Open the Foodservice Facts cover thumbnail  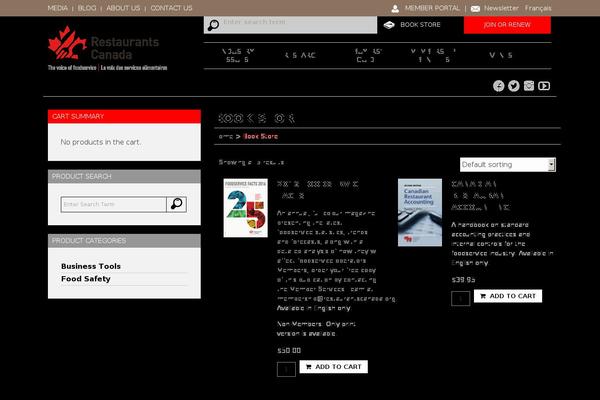(246, 208)
